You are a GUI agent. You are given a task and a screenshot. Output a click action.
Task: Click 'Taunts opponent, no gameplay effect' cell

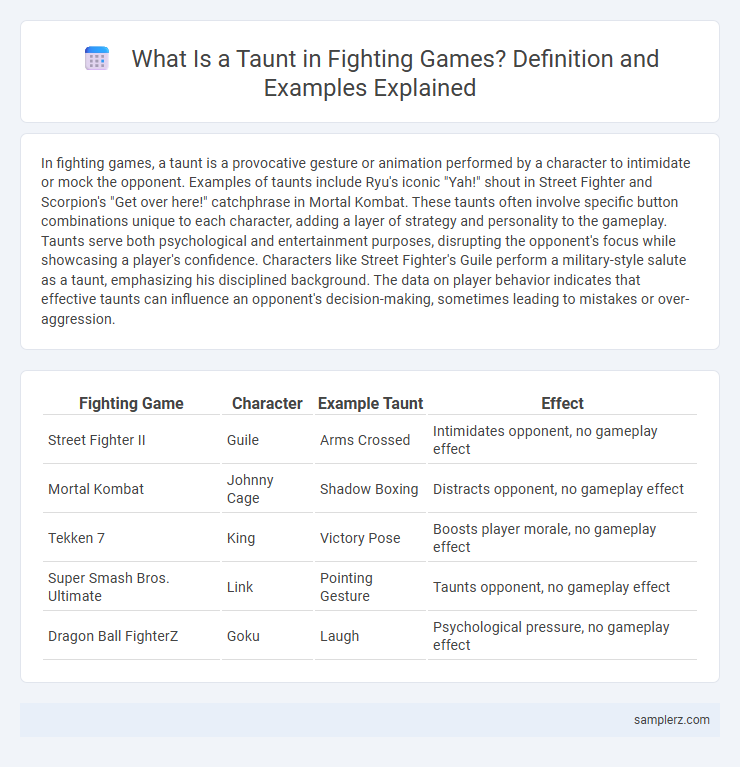pos(562,587)
